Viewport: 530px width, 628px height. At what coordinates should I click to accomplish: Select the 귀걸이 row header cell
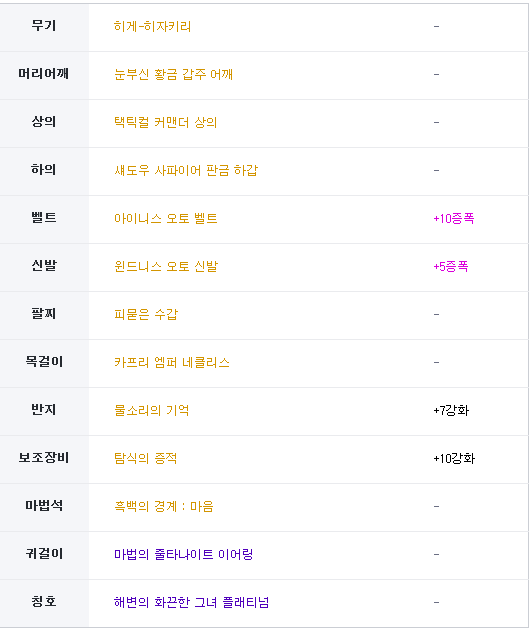[x=44, y=556]
